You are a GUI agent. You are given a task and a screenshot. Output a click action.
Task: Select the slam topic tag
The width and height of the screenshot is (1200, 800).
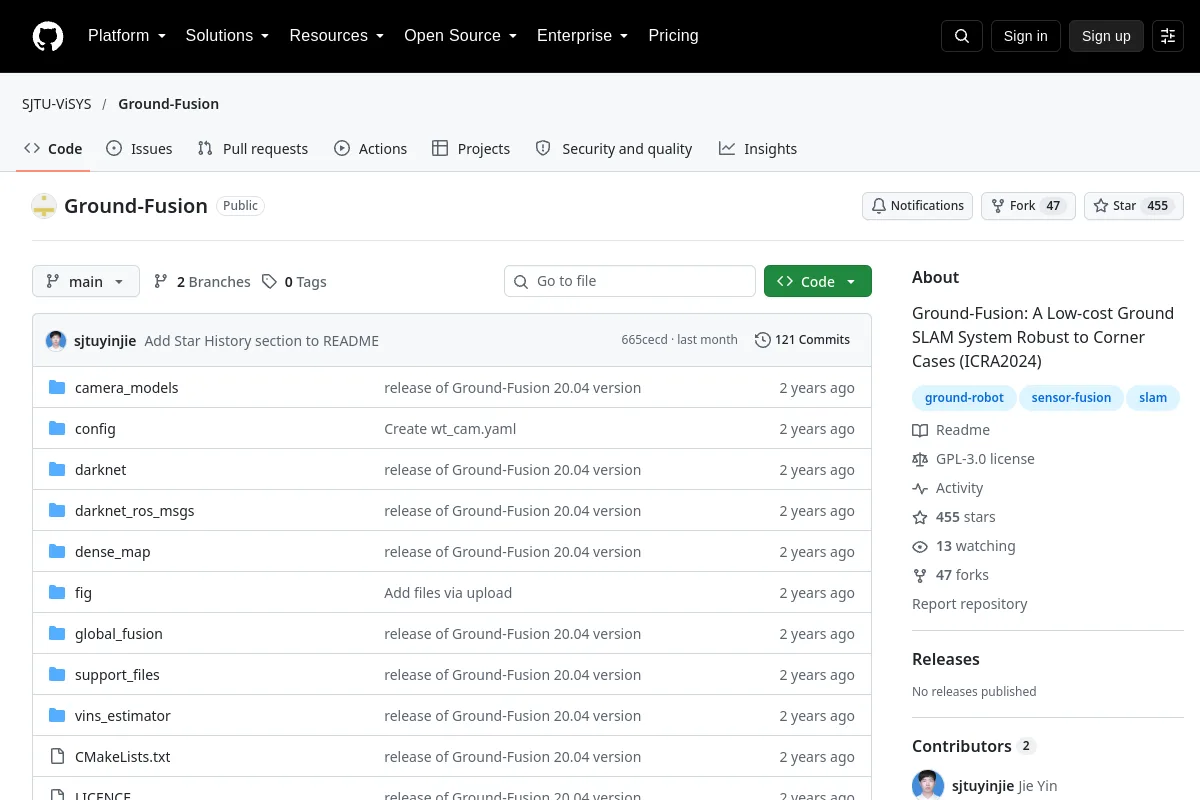pyautogui.click(x=1153, y=398)
